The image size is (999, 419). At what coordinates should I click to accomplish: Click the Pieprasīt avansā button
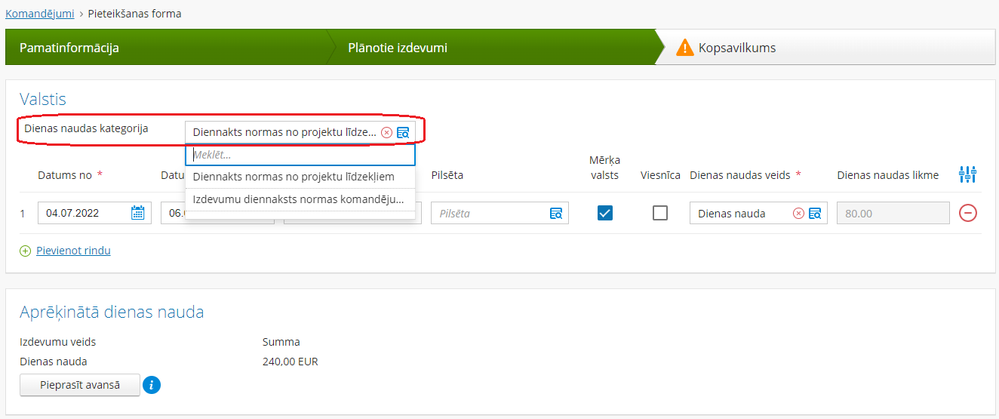tap(80, 385)
